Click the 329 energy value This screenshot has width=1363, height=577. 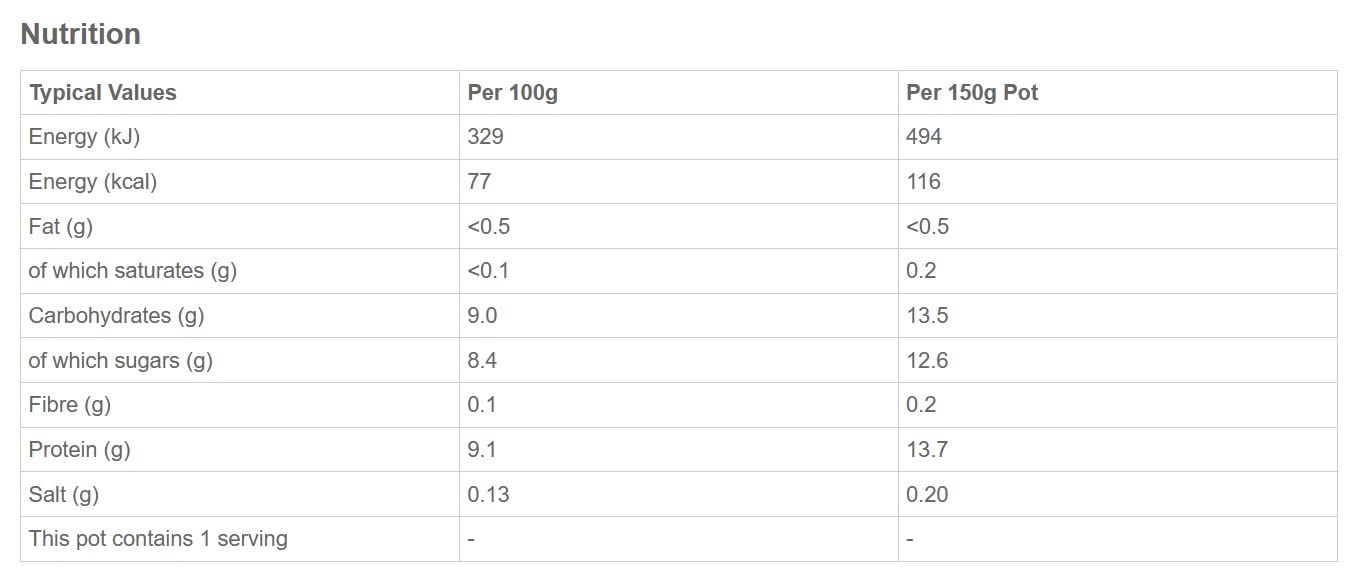tap(485, 137)
